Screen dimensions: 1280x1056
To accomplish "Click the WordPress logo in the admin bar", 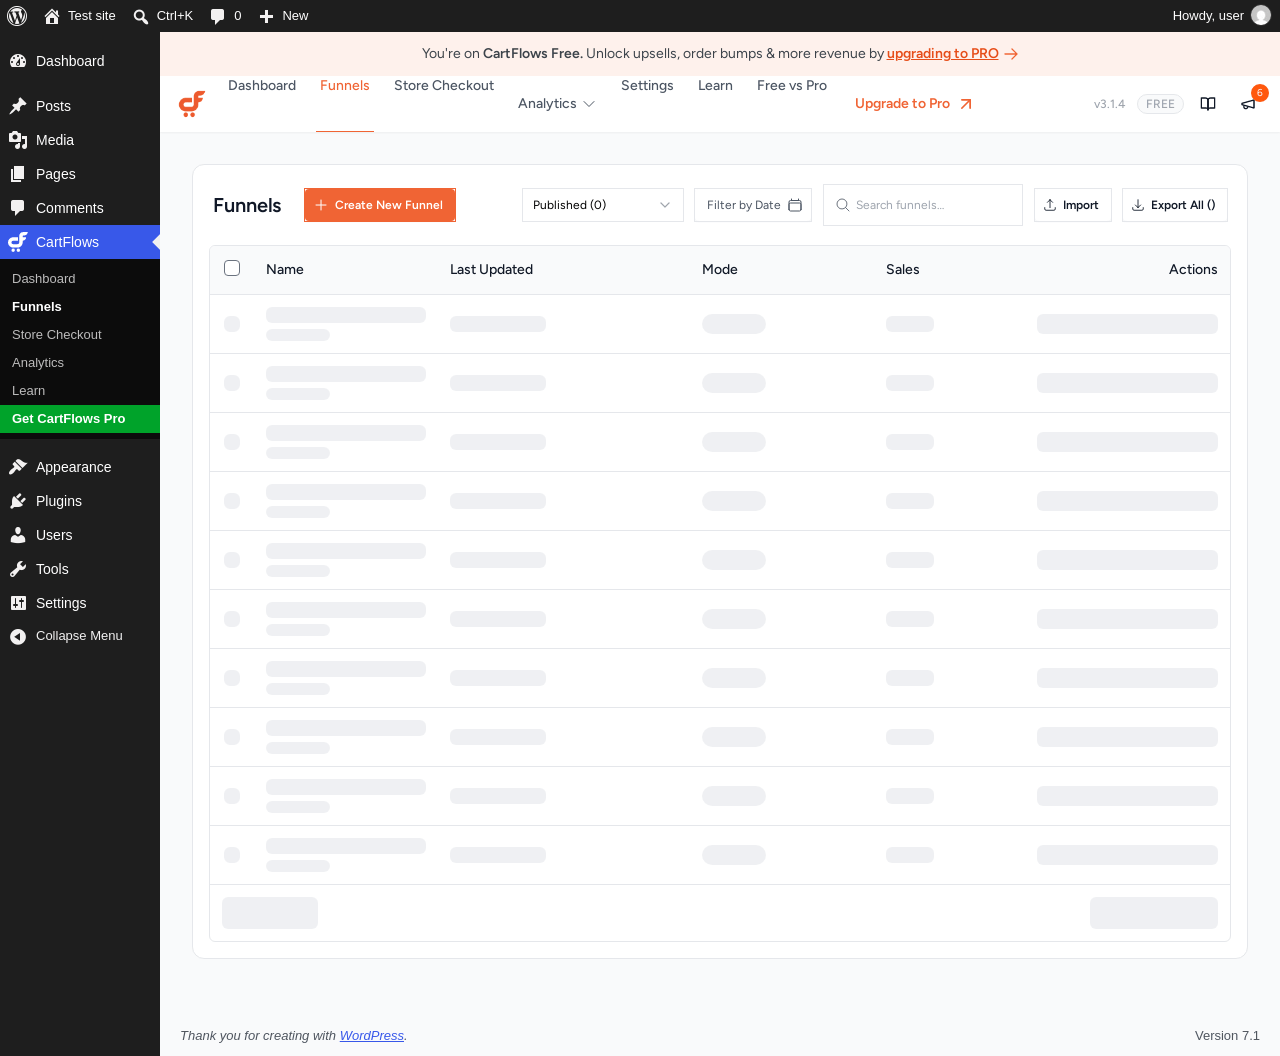I will (x=17, y=16).
